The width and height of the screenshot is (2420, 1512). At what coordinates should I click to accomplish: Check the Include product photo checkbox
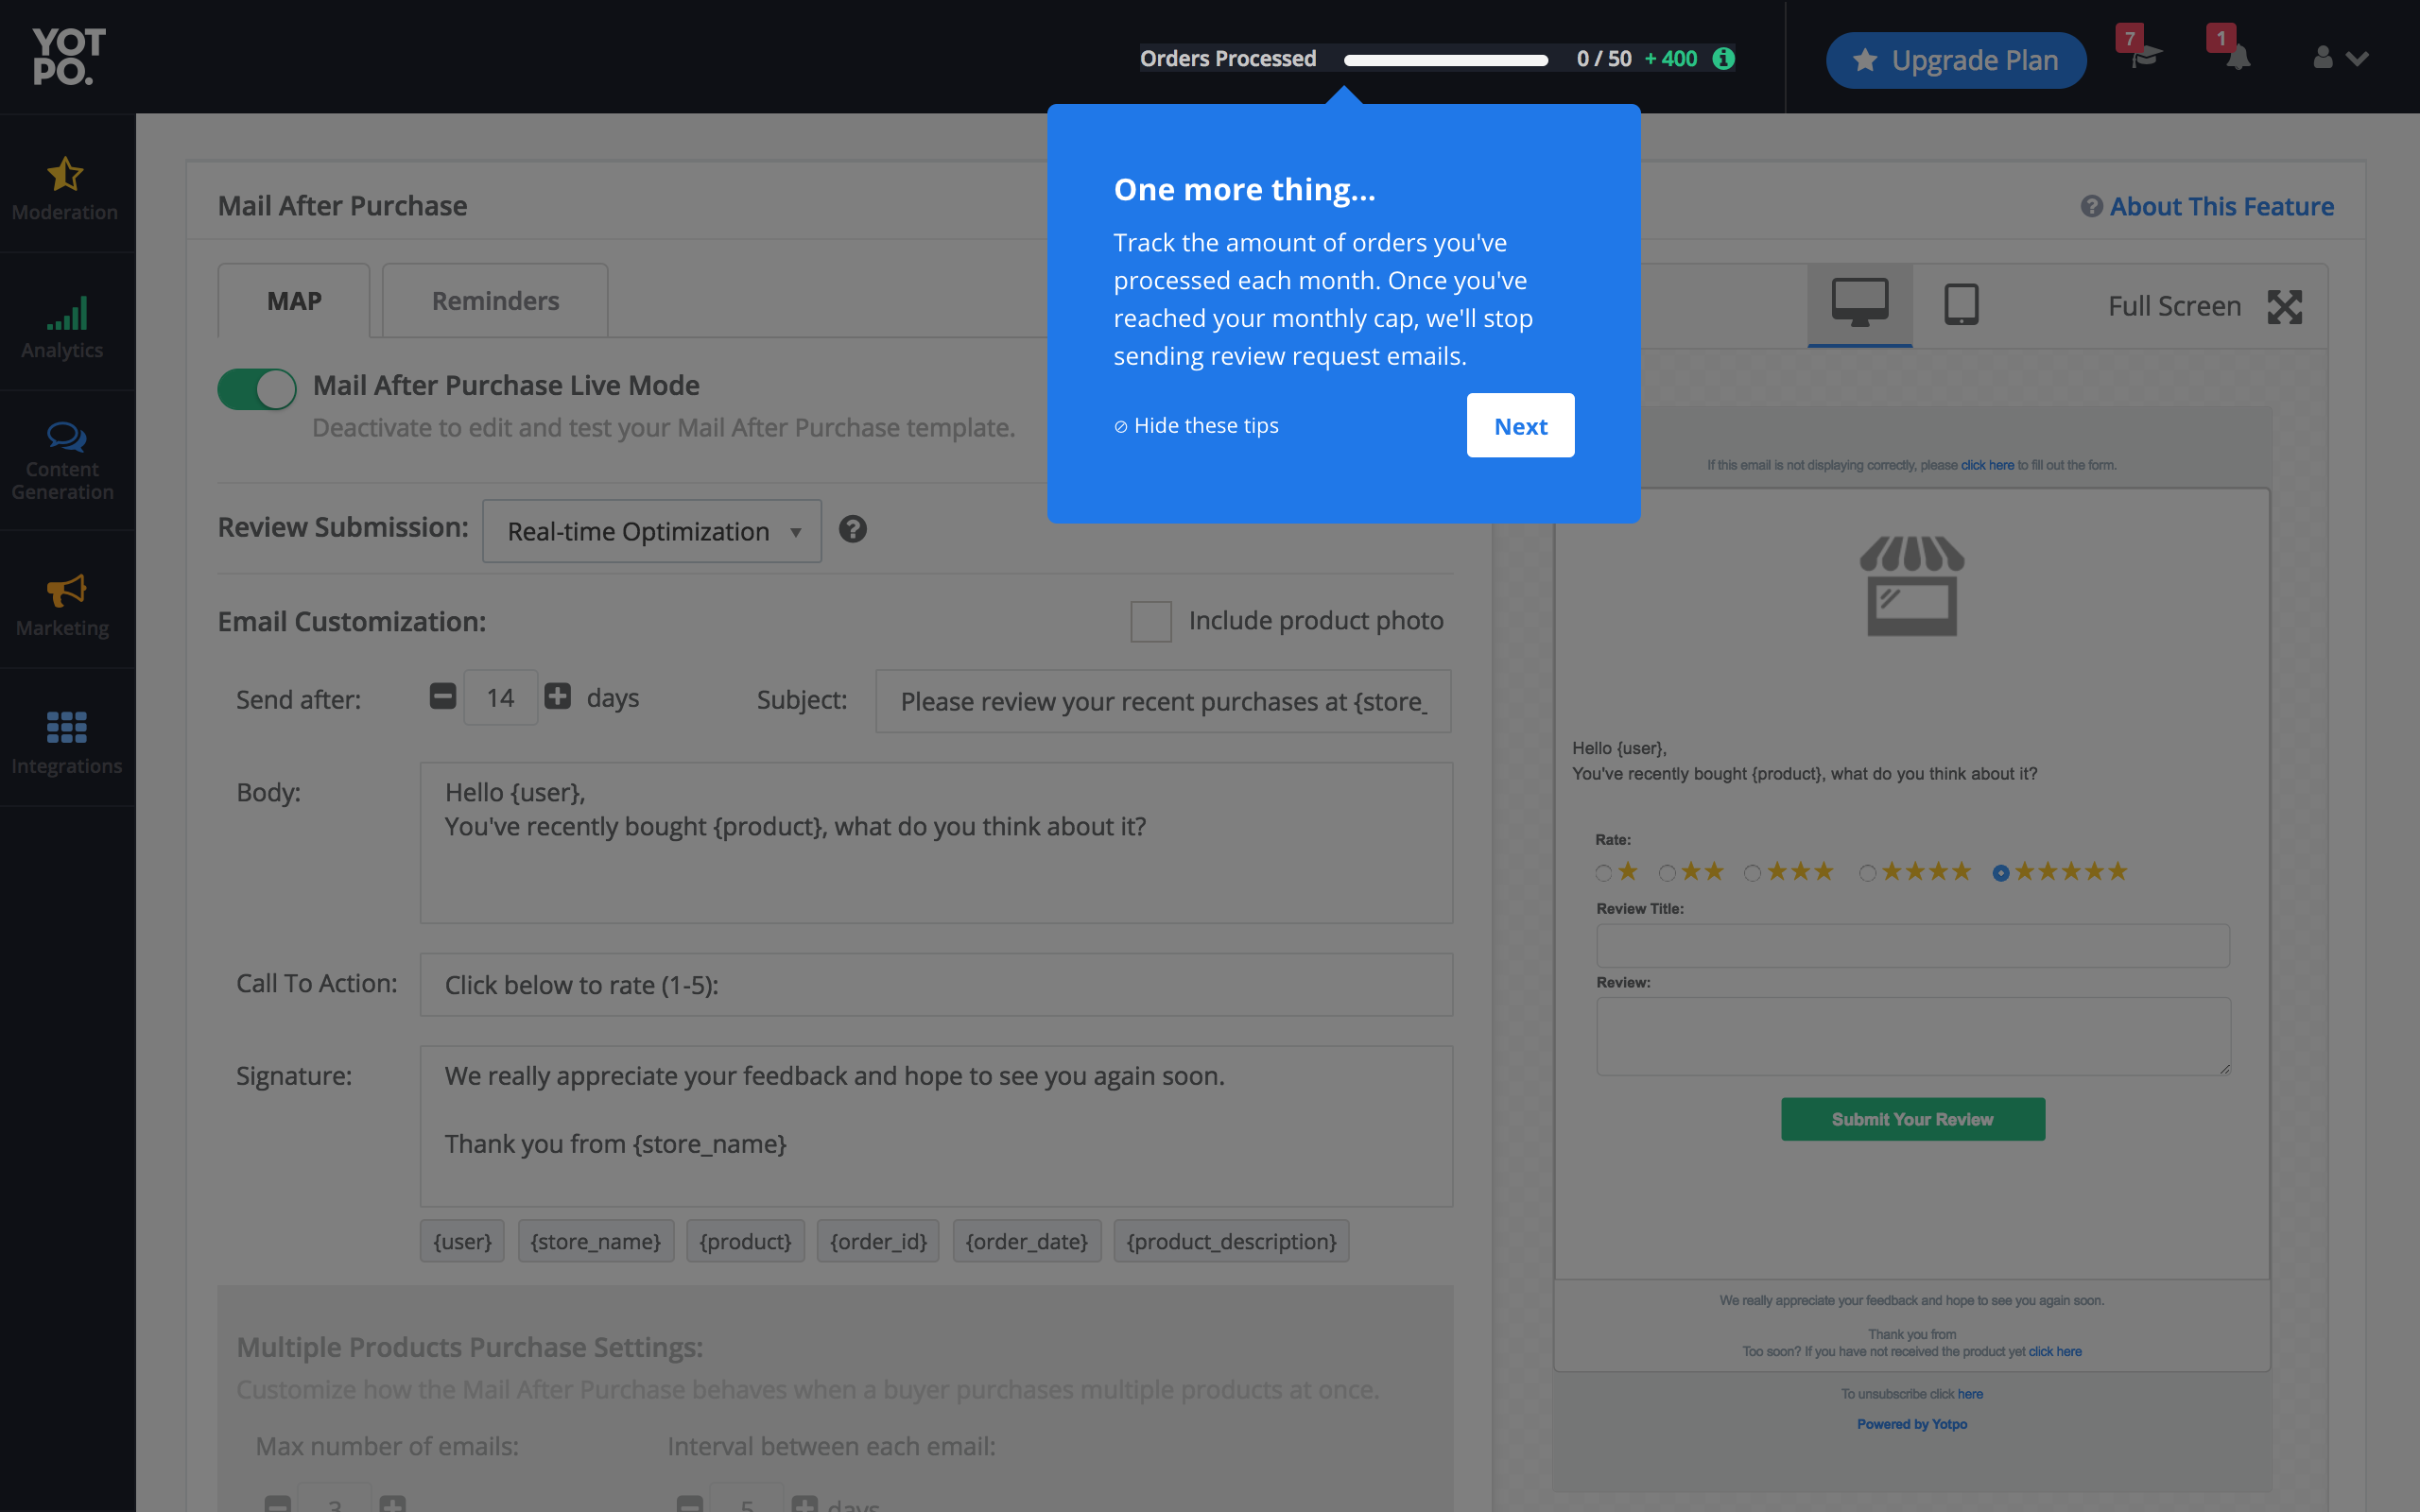tap(1150, 621)
